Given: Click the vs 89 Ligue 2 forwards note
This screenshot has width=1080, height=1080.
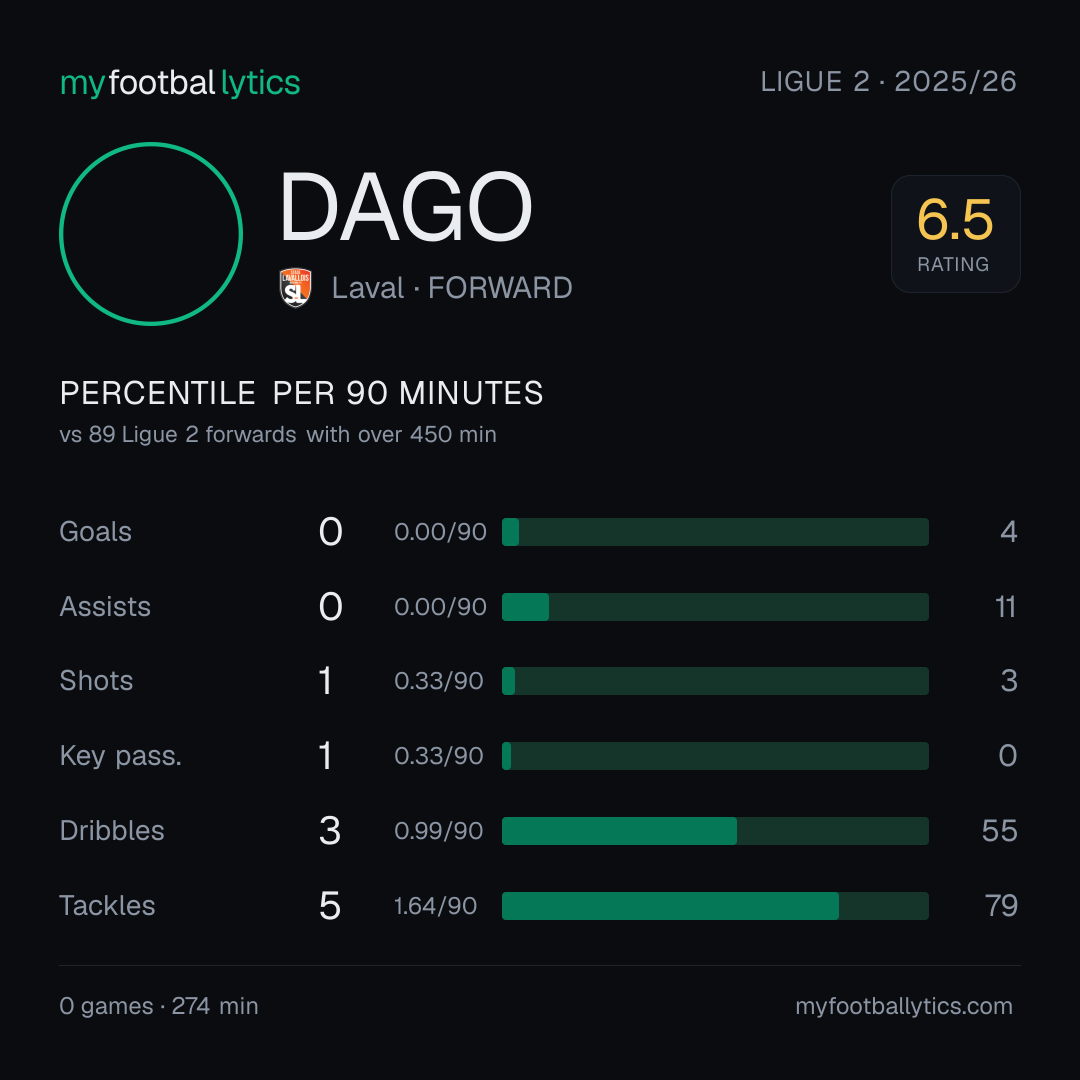Looking at the screenshot, I should (x=278, y=435).
